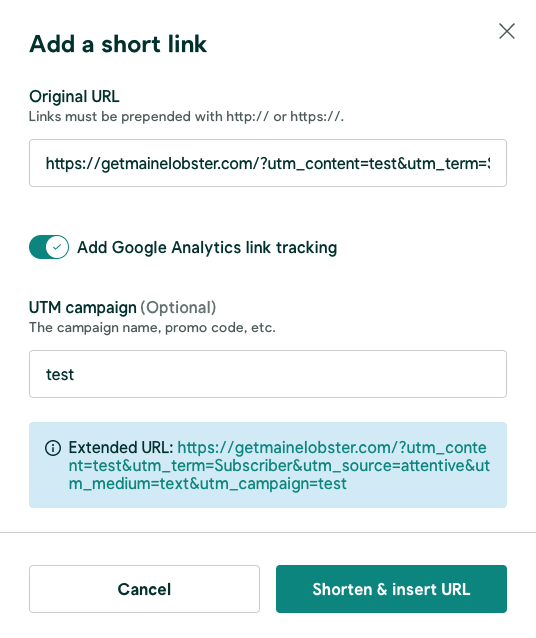This screenshot has height=638, width=536.
Task: Close the Add a short link dialog
Action: pyautogui.click(x=507, y=31)
